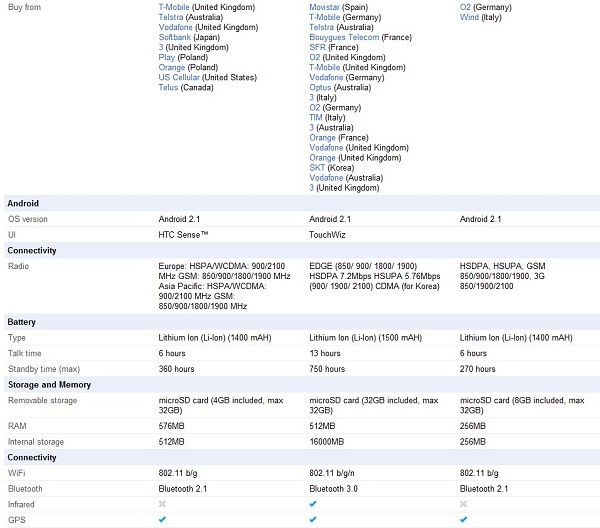Click the 'Lithium Ion (Li-Ion) (1500 mAH)' cell

(365, 338)
